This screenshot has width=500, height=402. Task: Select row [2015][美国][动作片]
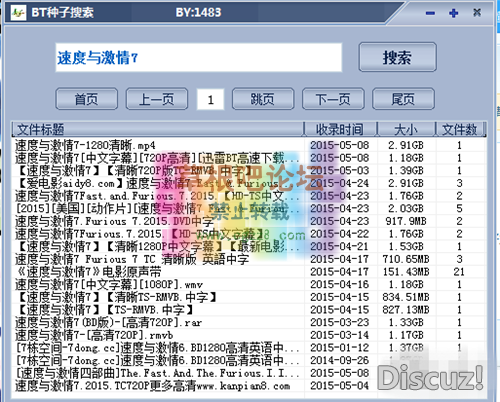coord(249,209)
